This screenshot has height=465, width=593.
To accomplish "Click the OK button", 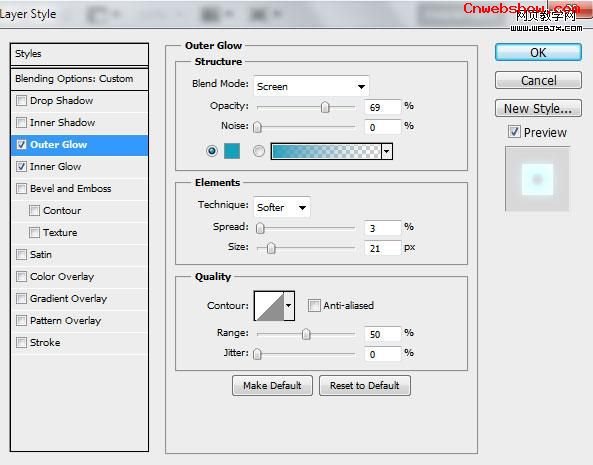I will tap(538, 52).
